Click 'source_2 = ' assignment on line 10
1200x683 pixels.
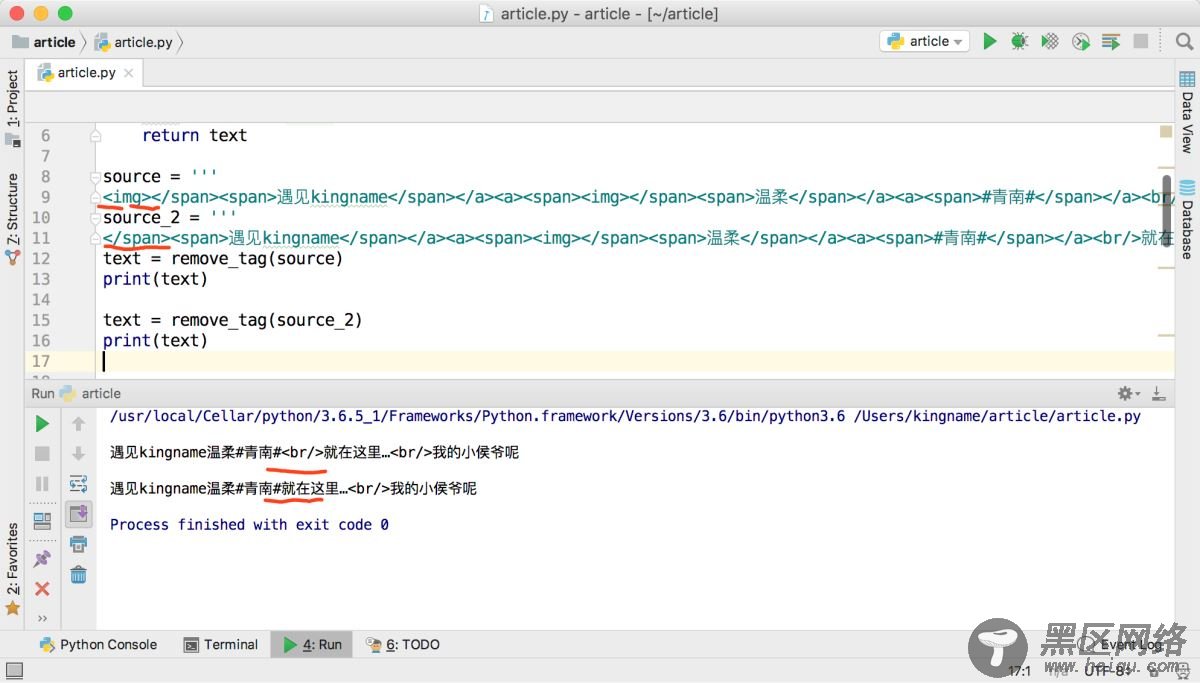coord(169,217)
